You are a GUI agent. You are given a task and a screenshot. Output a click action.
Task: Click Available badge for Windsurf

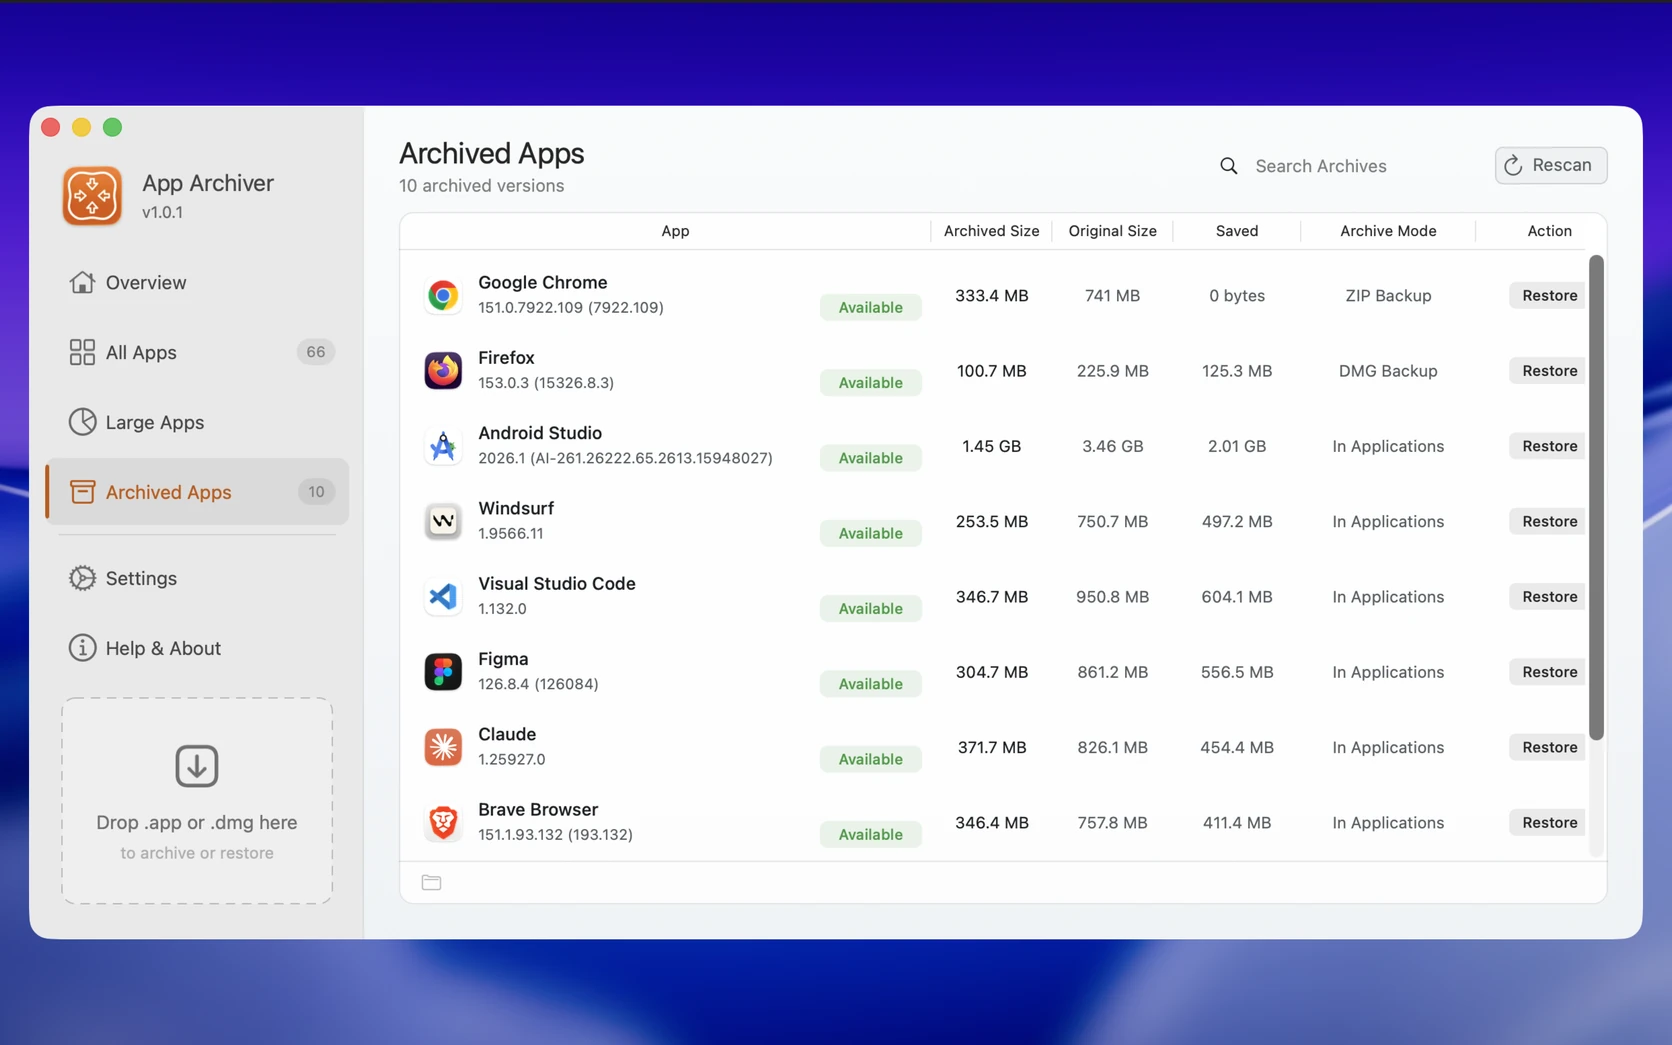pos(870,533)
